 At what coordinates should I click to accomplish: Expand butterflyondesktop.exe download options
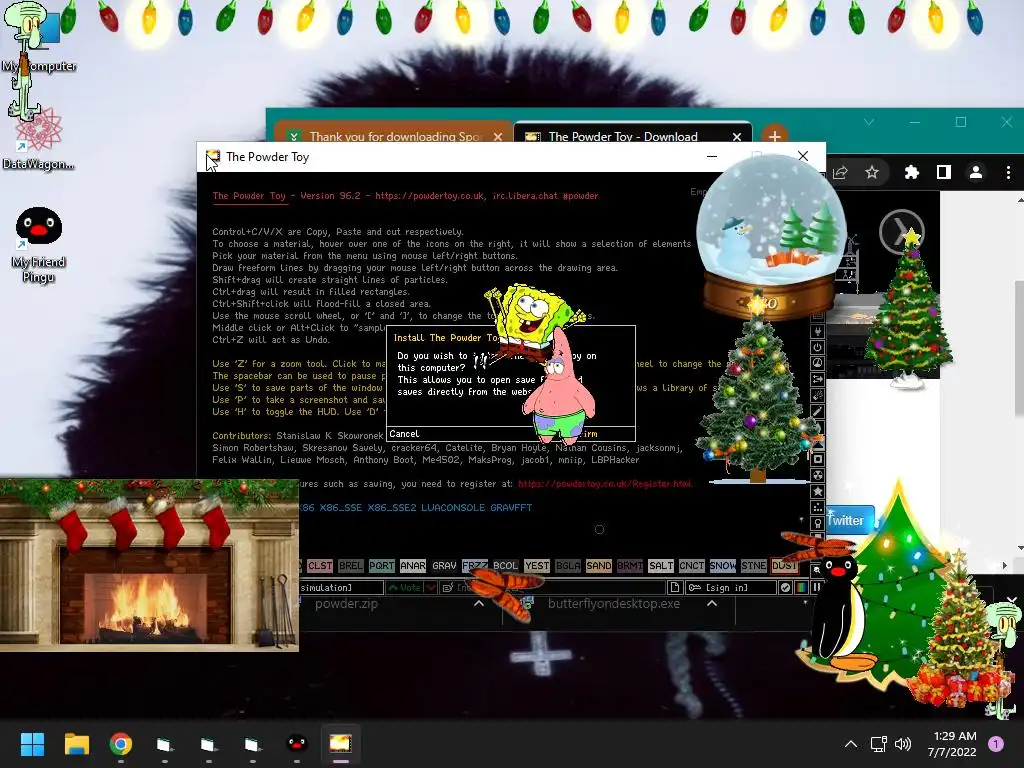(x=712, y=603)
